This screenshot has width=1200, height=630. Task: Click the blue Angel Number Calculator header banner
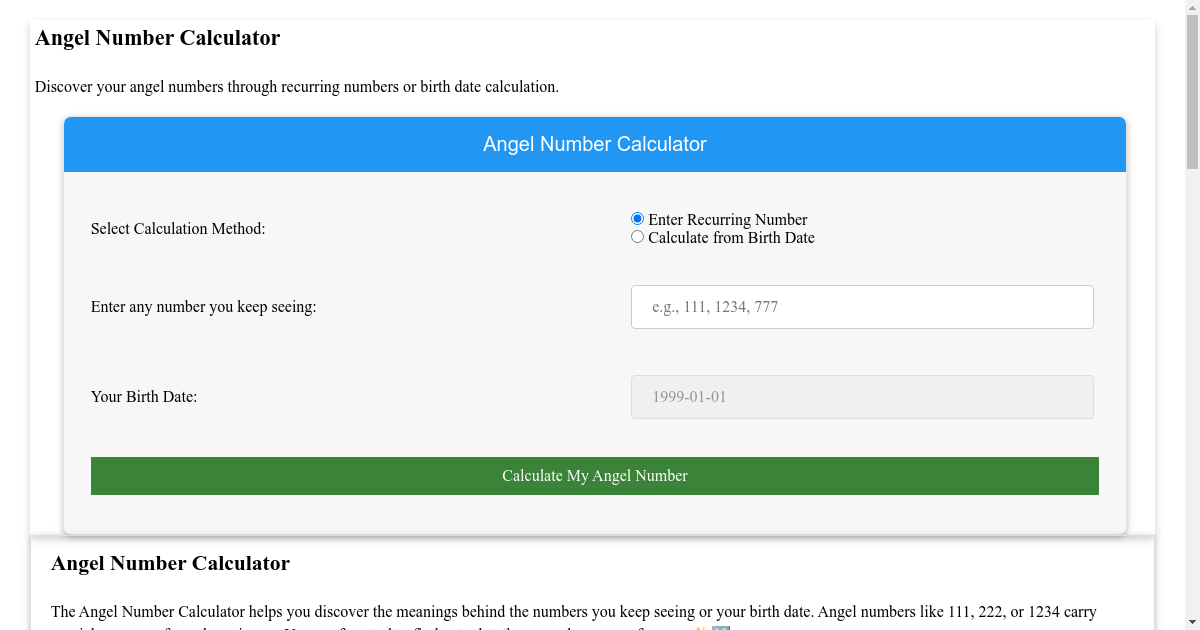point(594,144)
